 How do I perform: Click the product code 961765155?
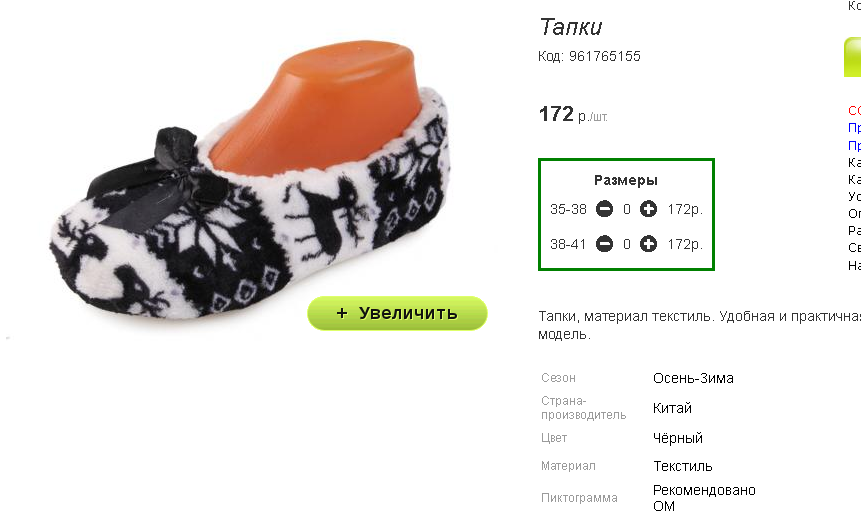pos(605,57)
